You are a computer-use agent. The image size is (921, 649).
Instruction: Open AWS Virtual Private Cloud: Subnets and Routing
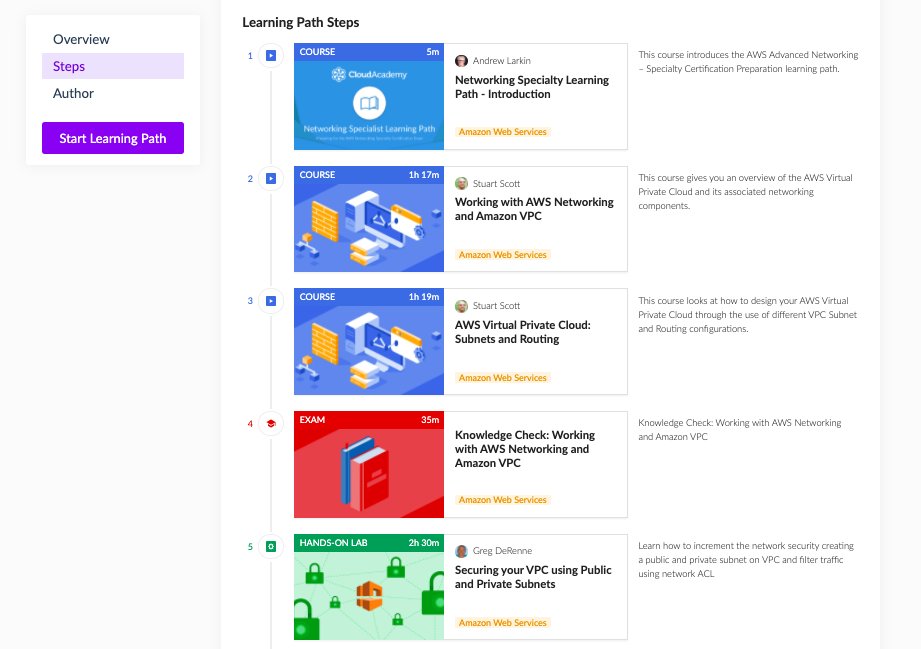coord(522,332)
